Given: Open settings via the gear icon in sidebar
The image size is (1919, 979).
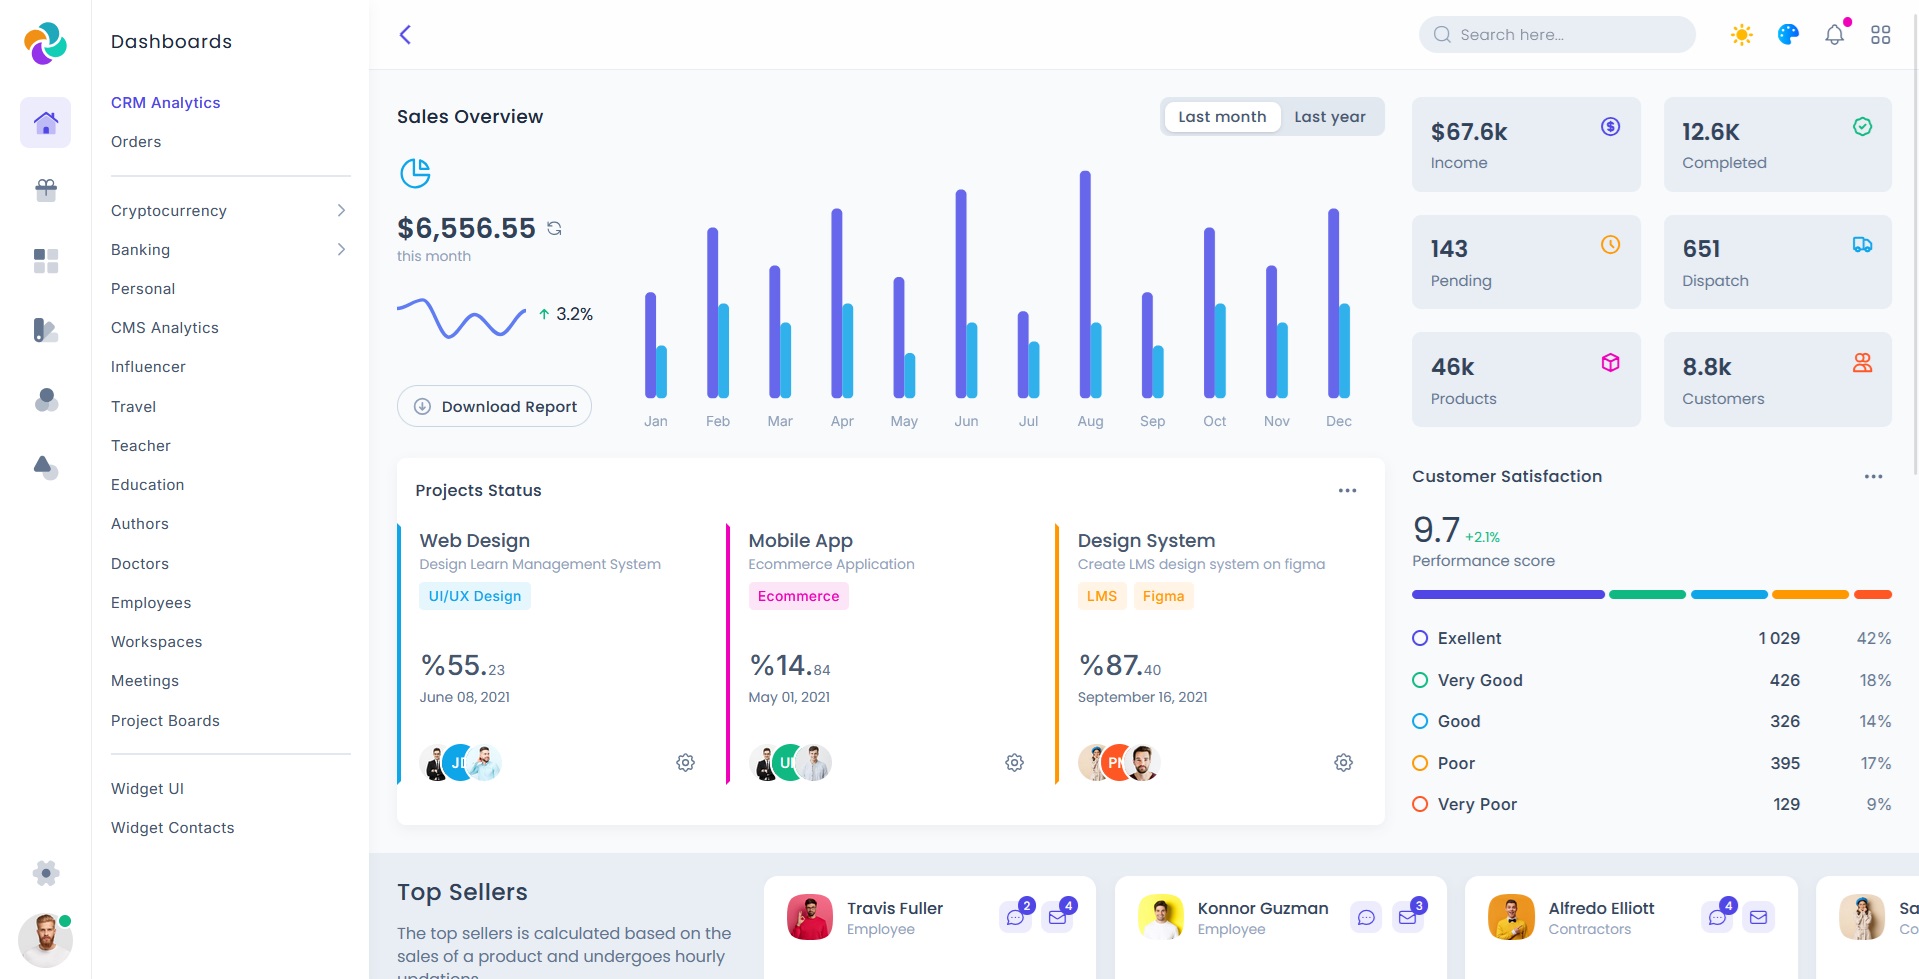Looking at the screenshot, I should pos(45,873).
